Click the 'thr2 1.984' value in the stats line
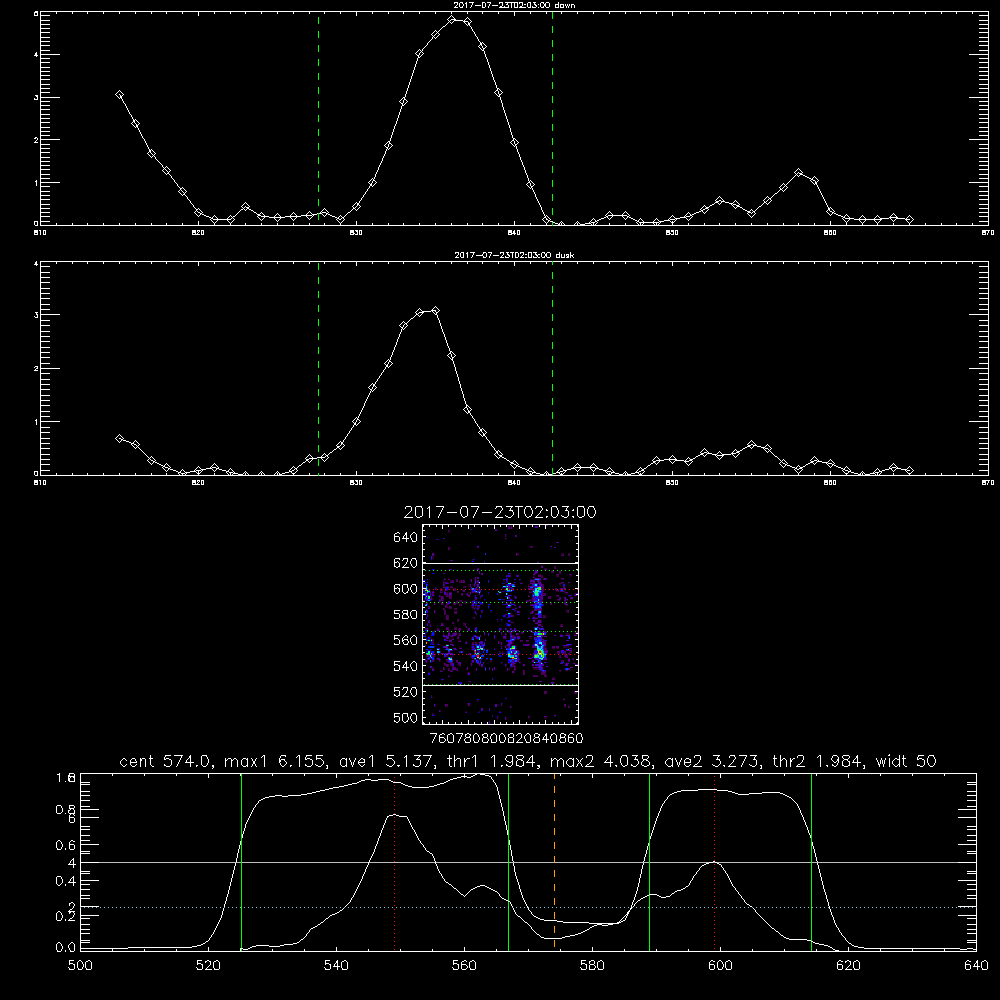The image size is (1000, 1000). [818, 761]
